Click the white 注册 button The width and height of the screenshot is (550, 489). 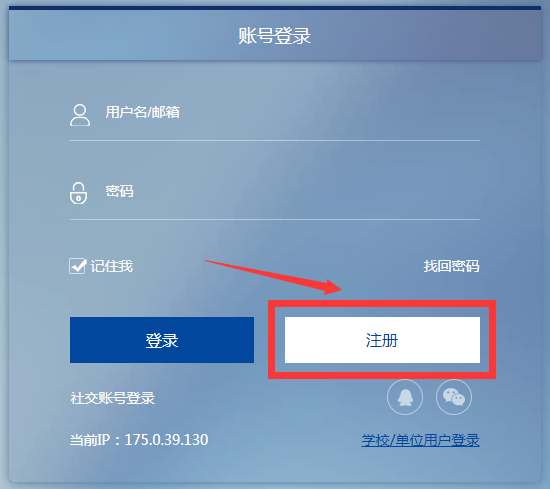(x=382, y=340)
